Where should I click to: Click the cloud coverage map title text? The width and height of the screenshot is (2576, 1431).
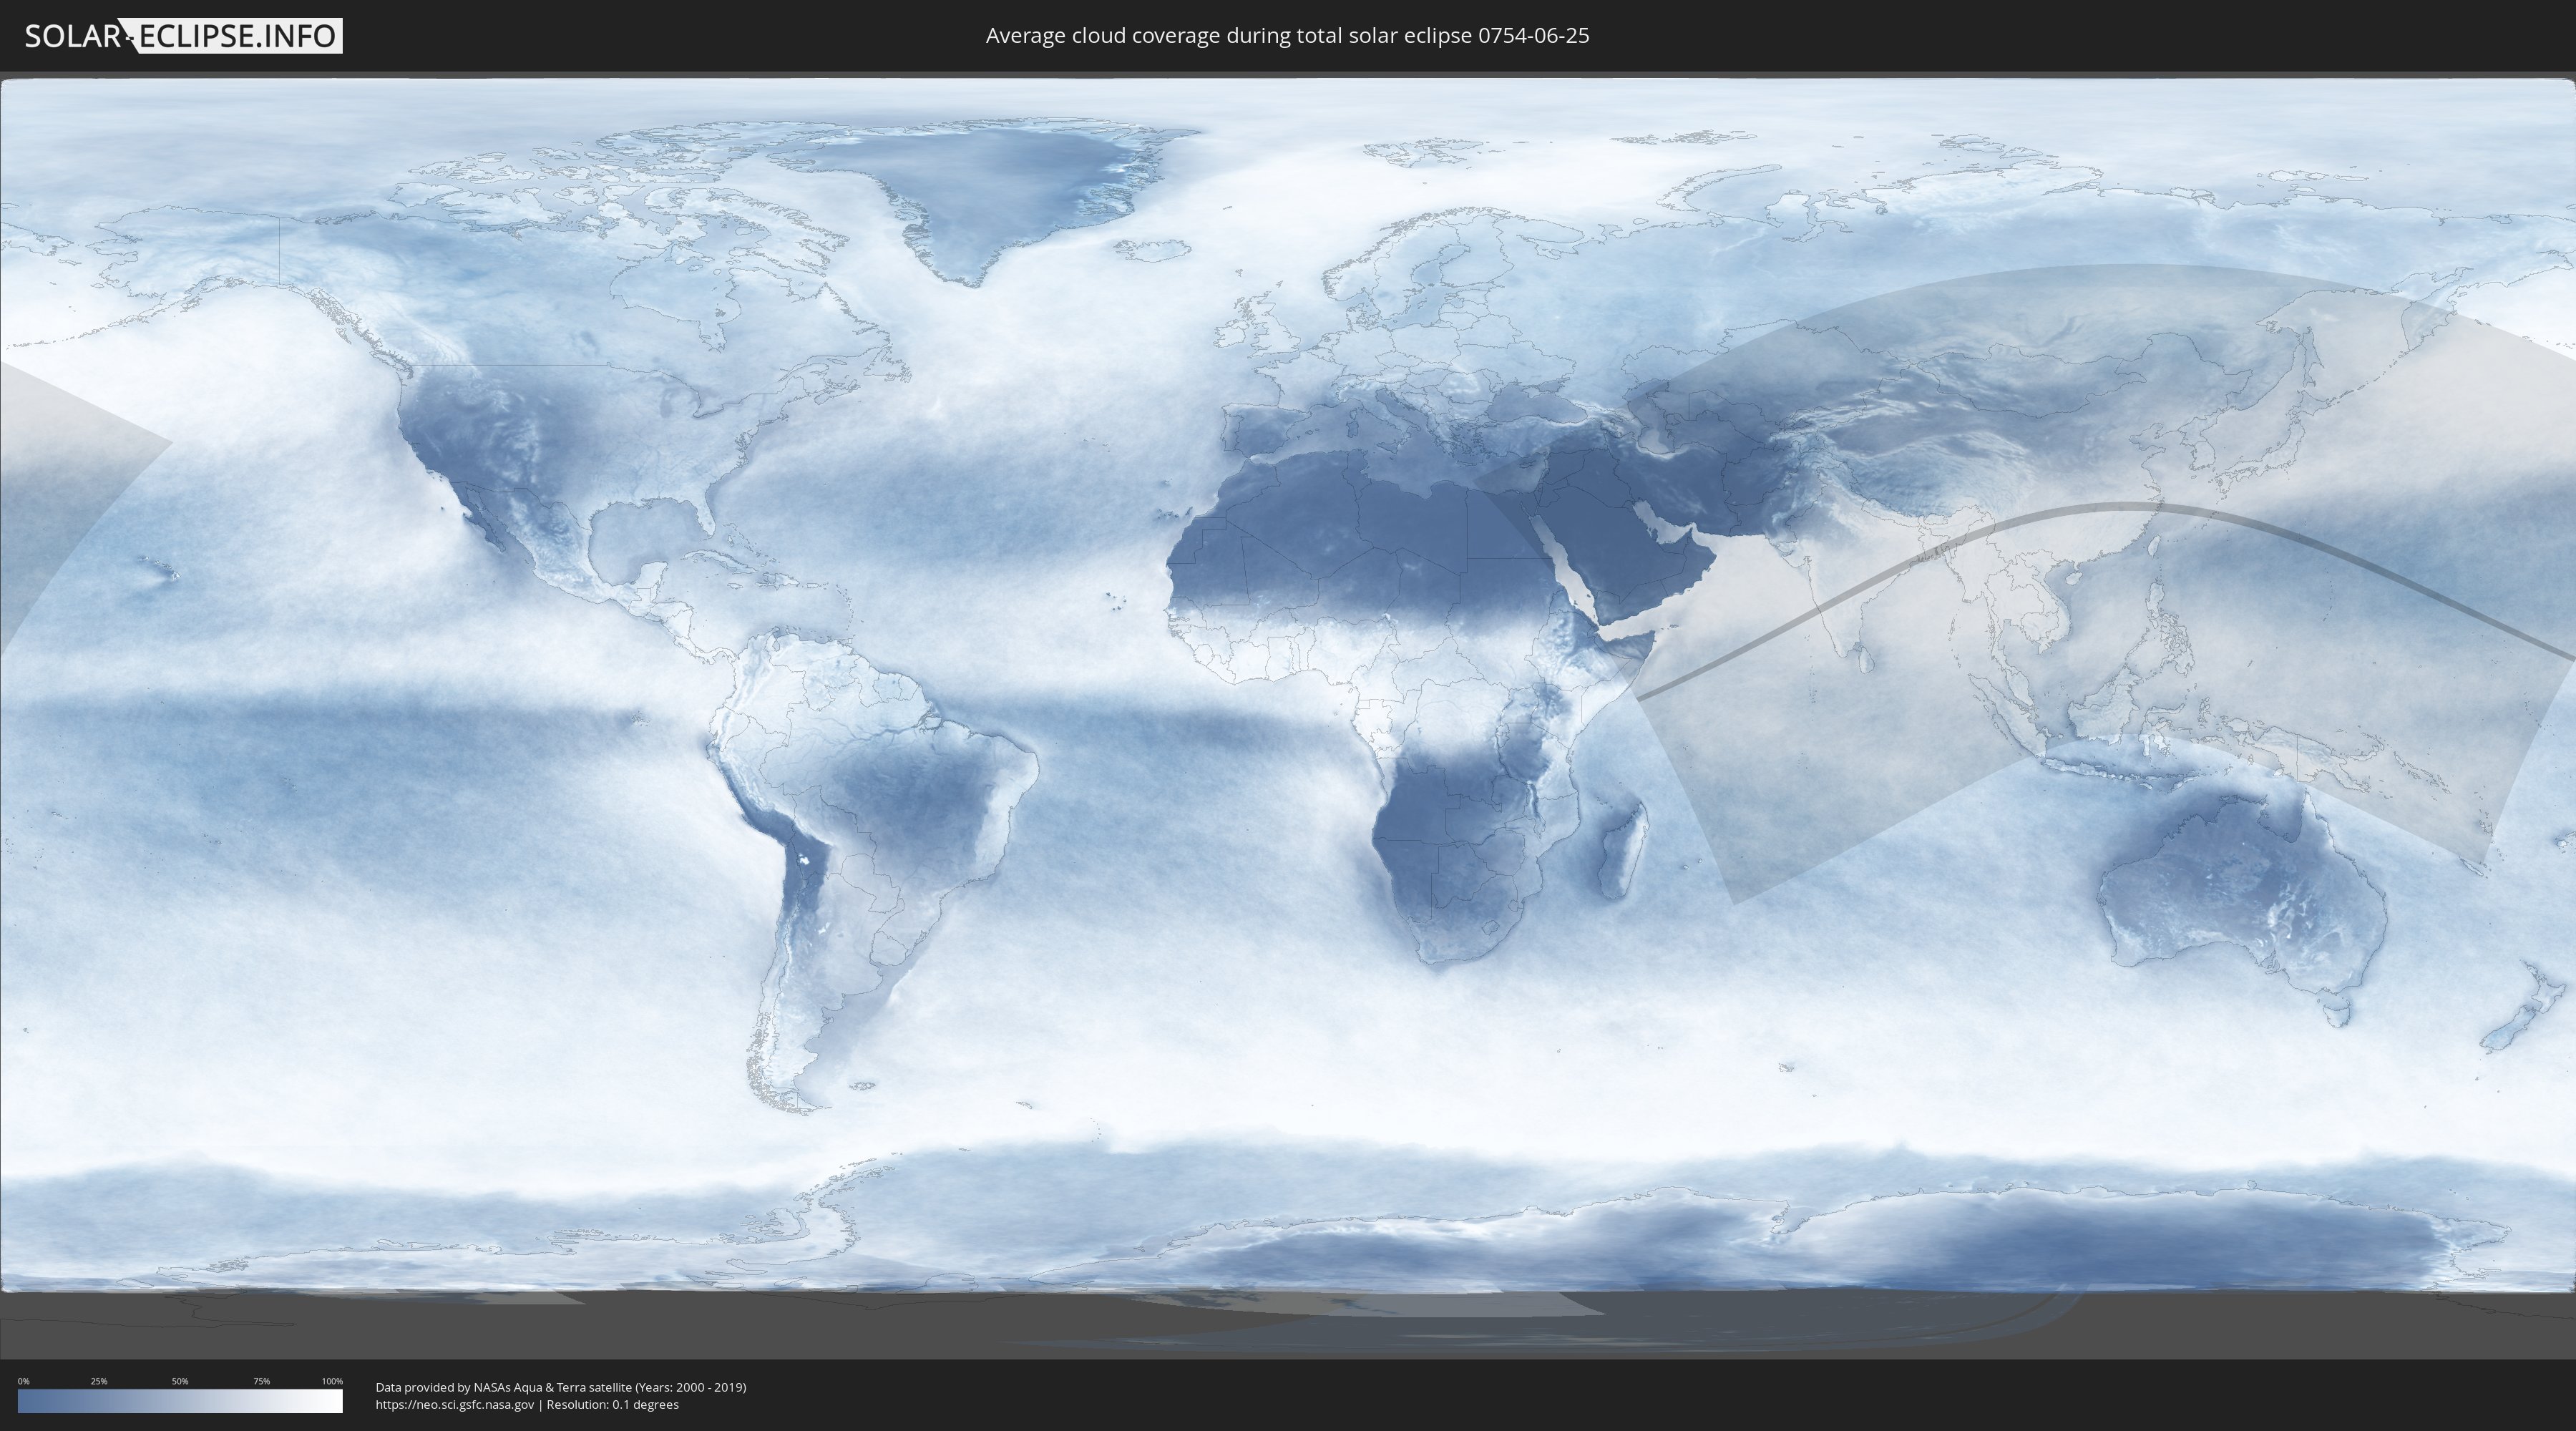pyautogui.click(x=1287, y=36)
